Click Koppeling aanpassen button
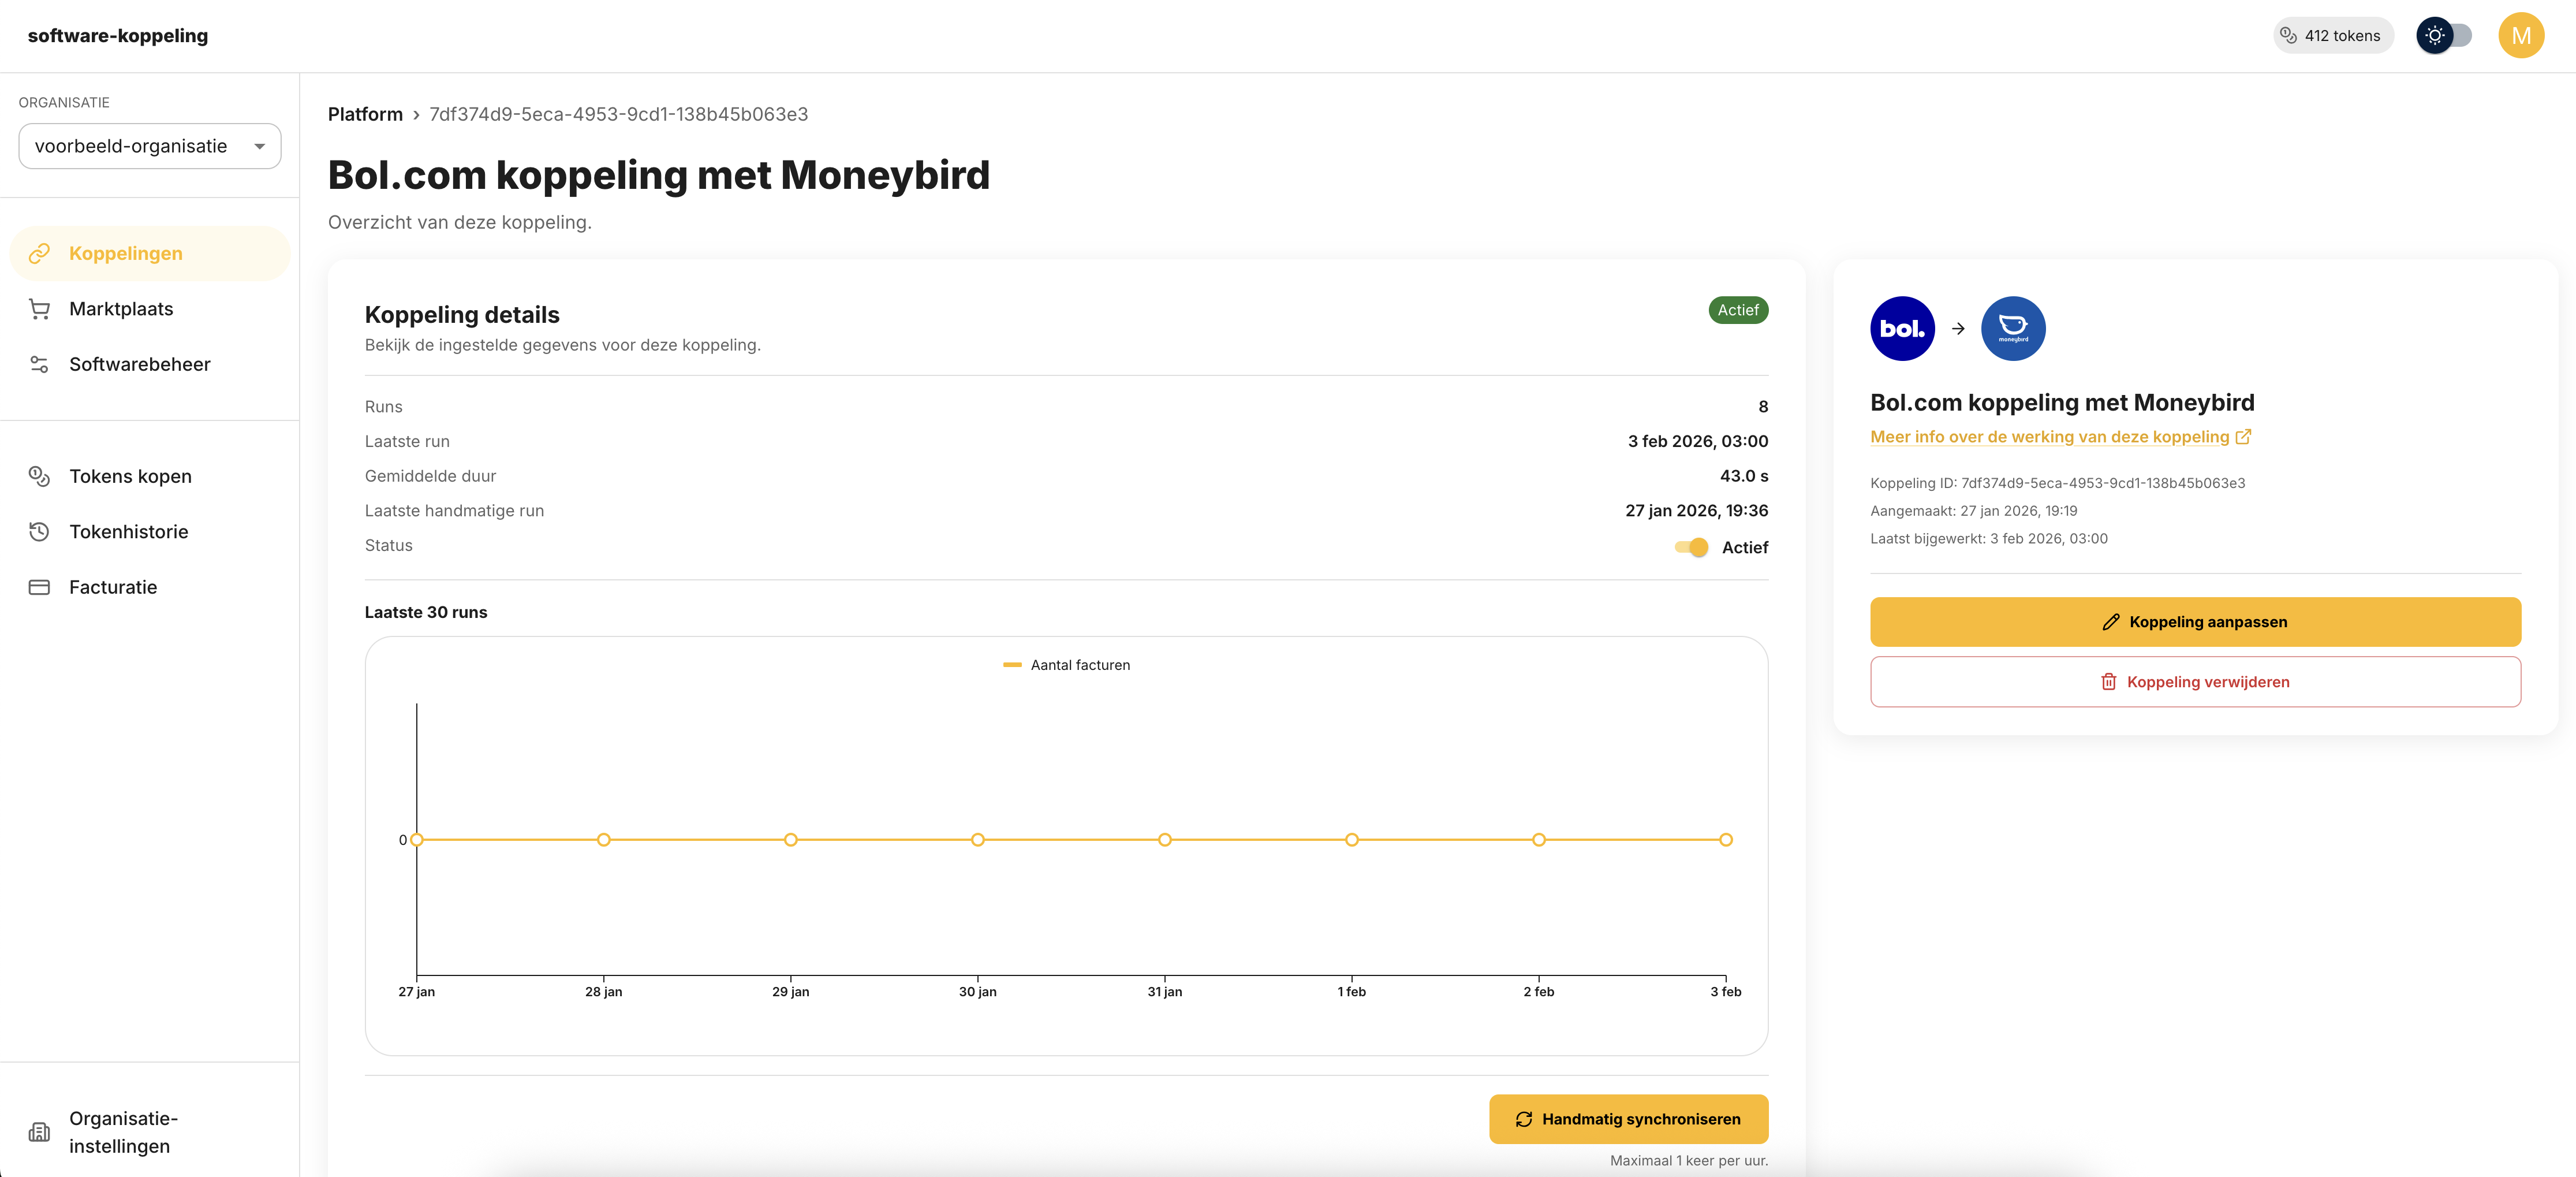2576x1177 pixels. pos(2195,622)
